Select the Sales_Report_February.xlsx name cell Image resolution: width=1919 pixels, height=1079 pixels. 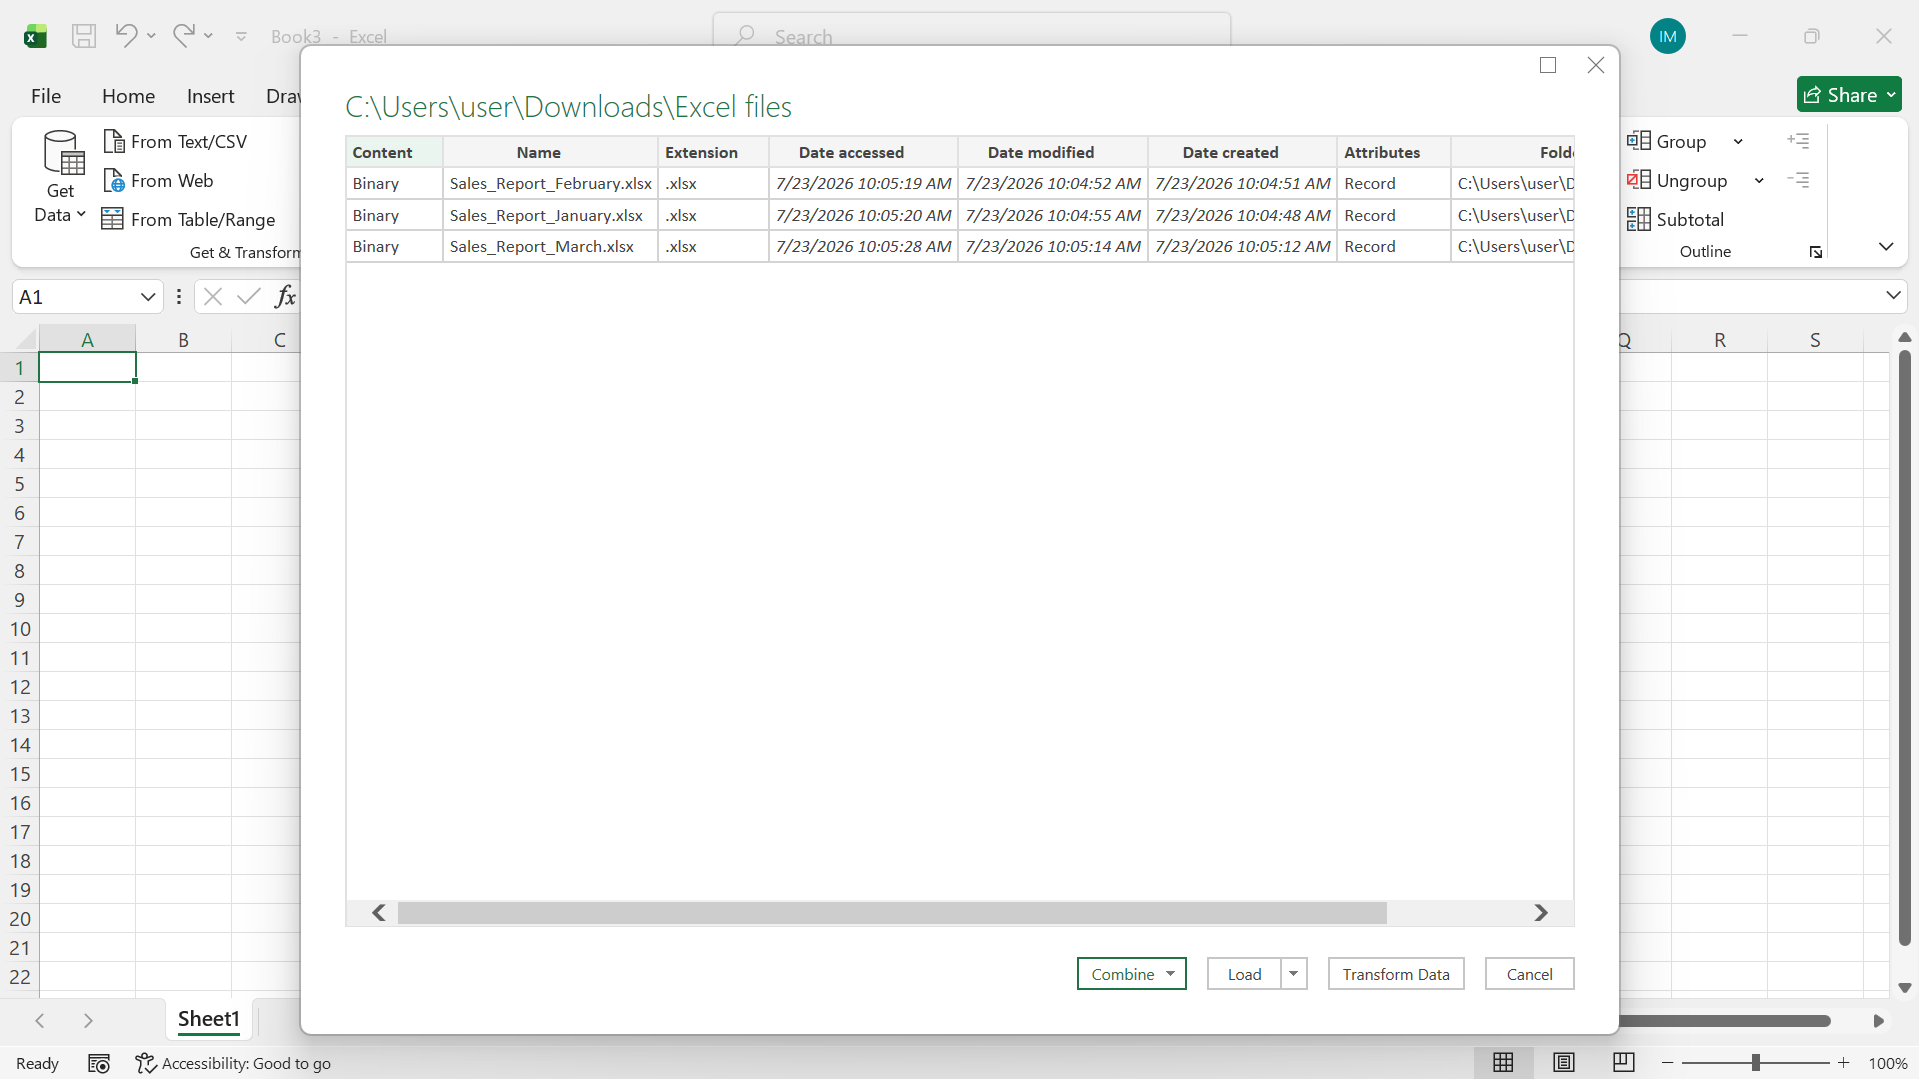click(550, 183)
